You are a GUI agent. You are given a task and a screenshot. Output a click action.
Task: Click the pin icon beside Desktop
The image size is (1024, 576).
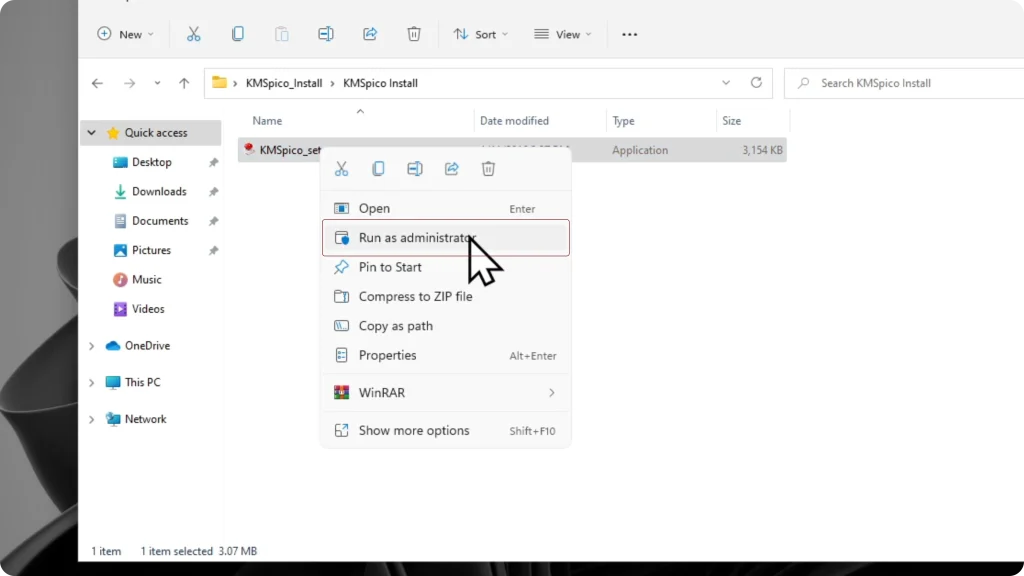[214, 163]
